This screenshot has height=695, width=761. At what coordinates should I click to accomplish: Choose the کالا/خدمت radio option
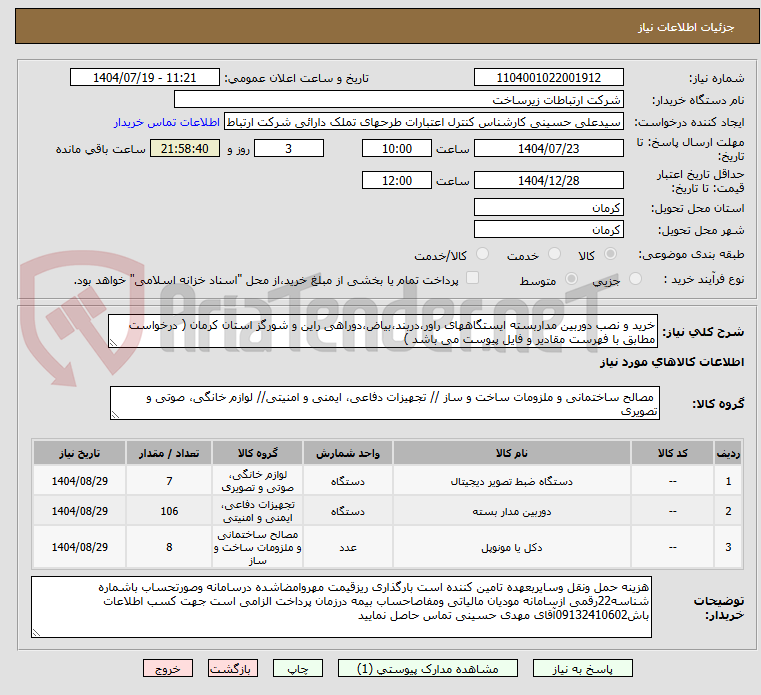(x=483, y=255)
